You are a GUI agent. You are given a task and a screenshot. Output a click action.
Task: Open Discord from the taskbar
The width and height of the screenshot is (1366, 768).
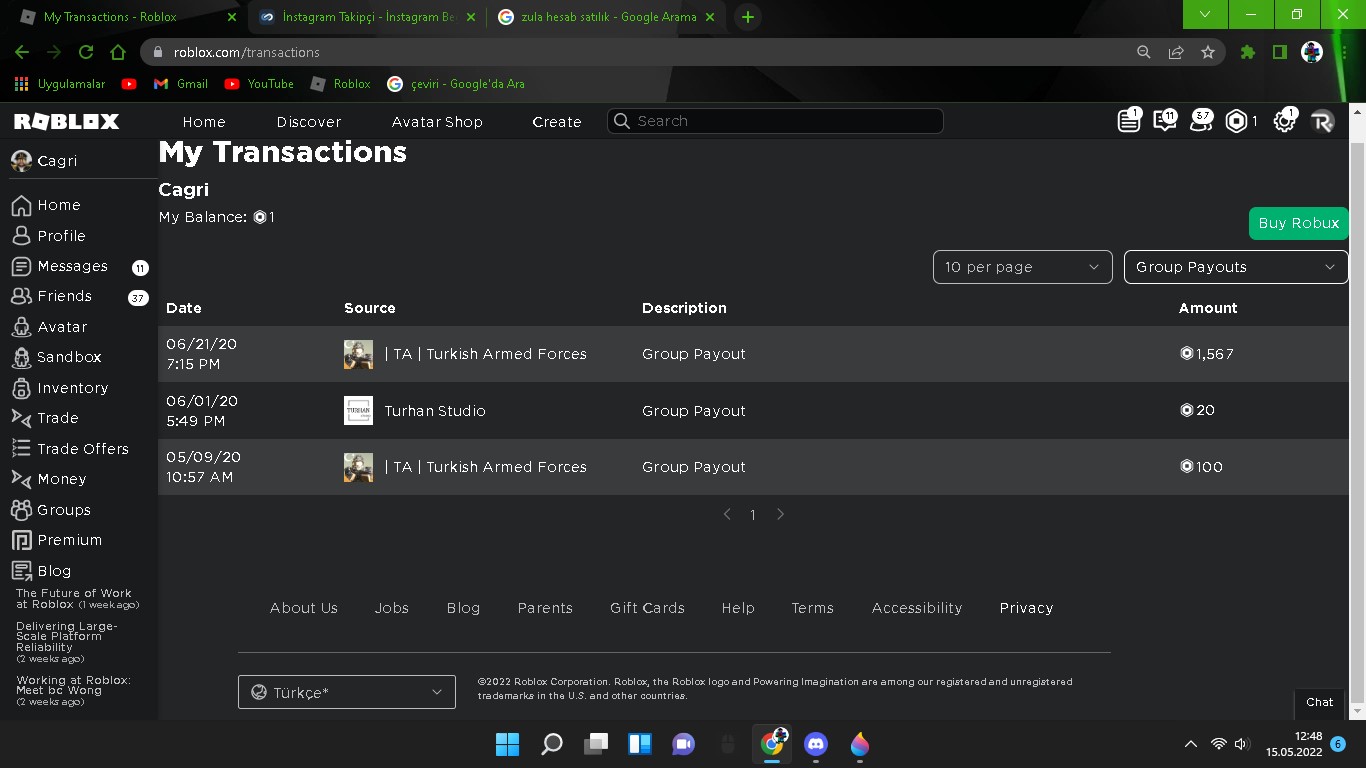[816, 744]
